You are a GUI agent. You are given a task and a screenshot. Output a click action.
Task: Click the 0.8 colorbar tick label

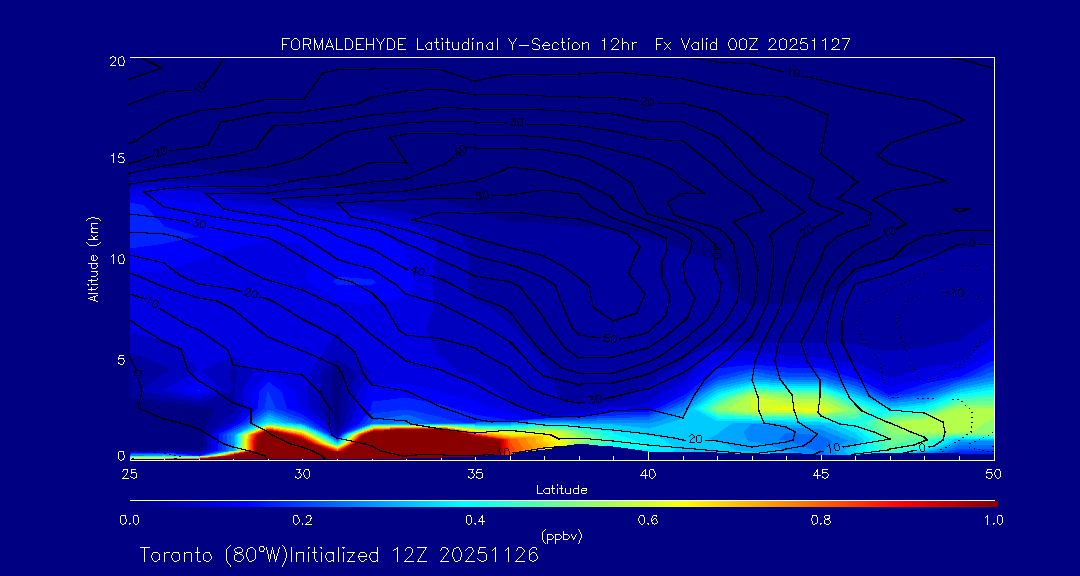pyautogui.click(x=821, y=520)
